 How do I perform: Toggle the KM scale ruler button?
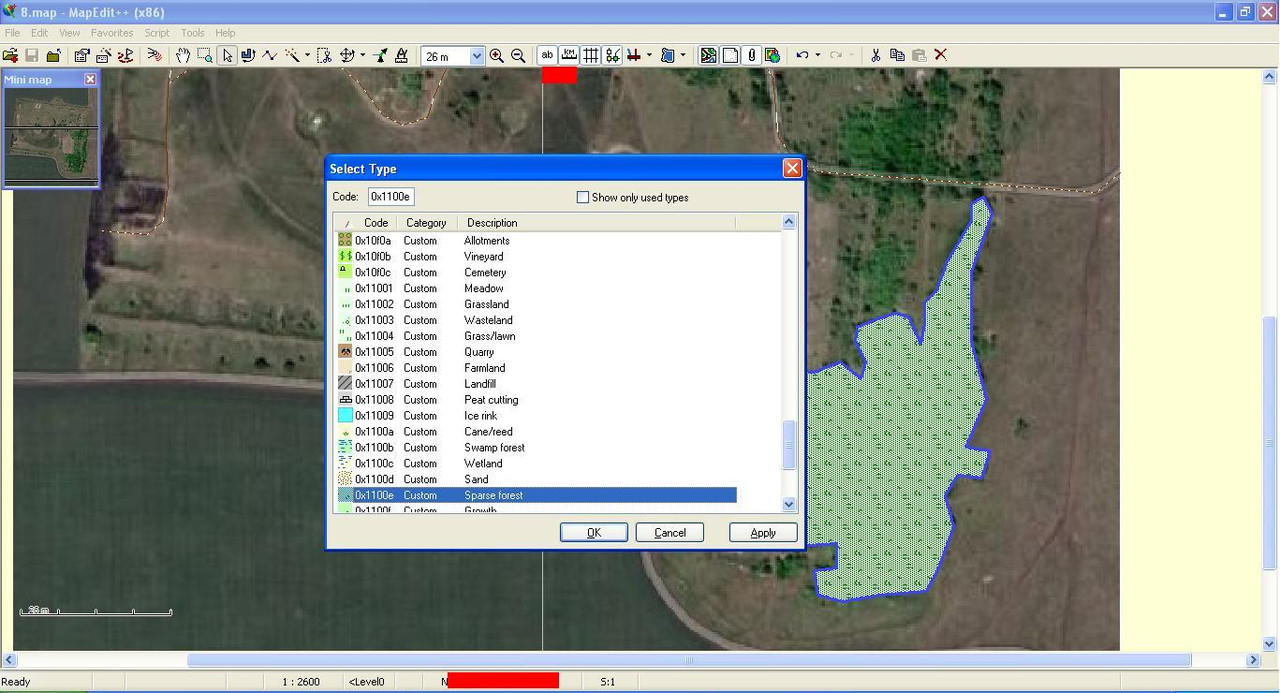(x=569, y=56)
